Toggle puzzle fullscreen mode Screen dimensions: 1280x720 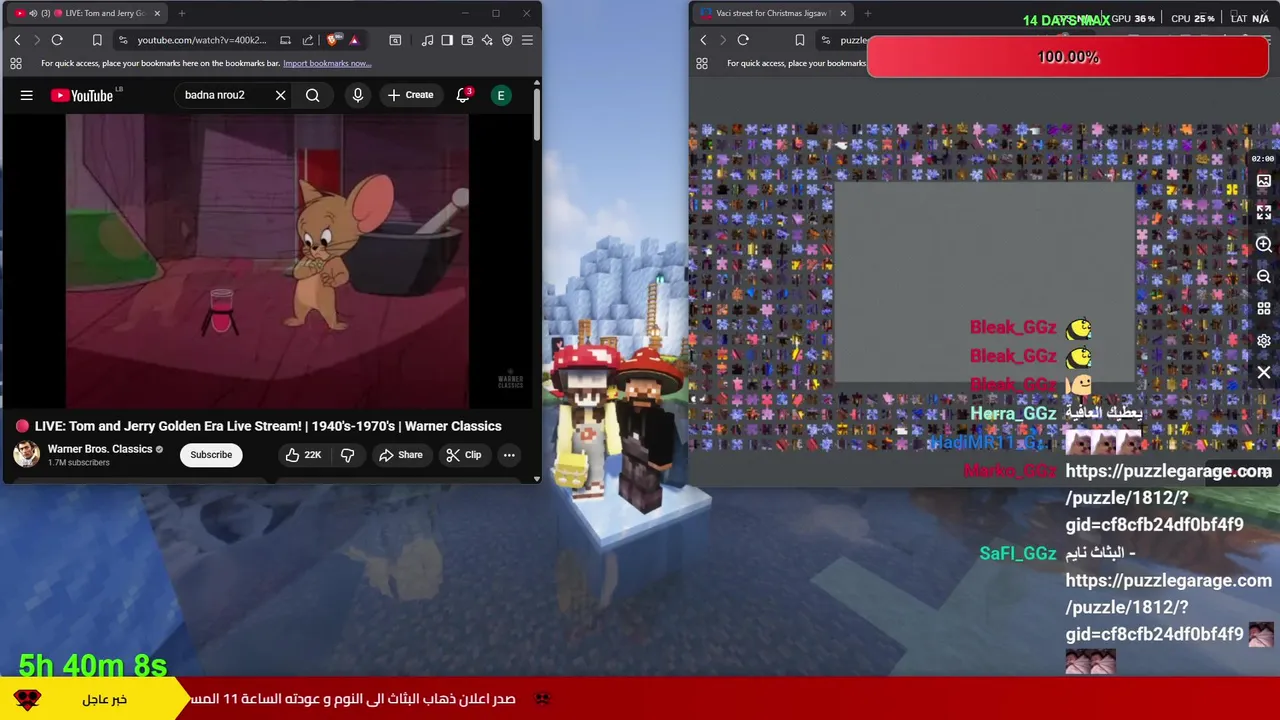1264,213
